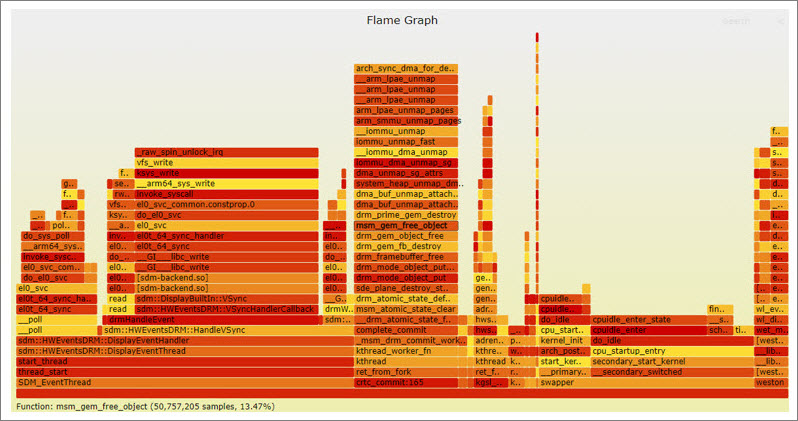Click the __drm_atomic_state_f.. frame
Viewport: 798px width, 421px height.
coord(406,320)
